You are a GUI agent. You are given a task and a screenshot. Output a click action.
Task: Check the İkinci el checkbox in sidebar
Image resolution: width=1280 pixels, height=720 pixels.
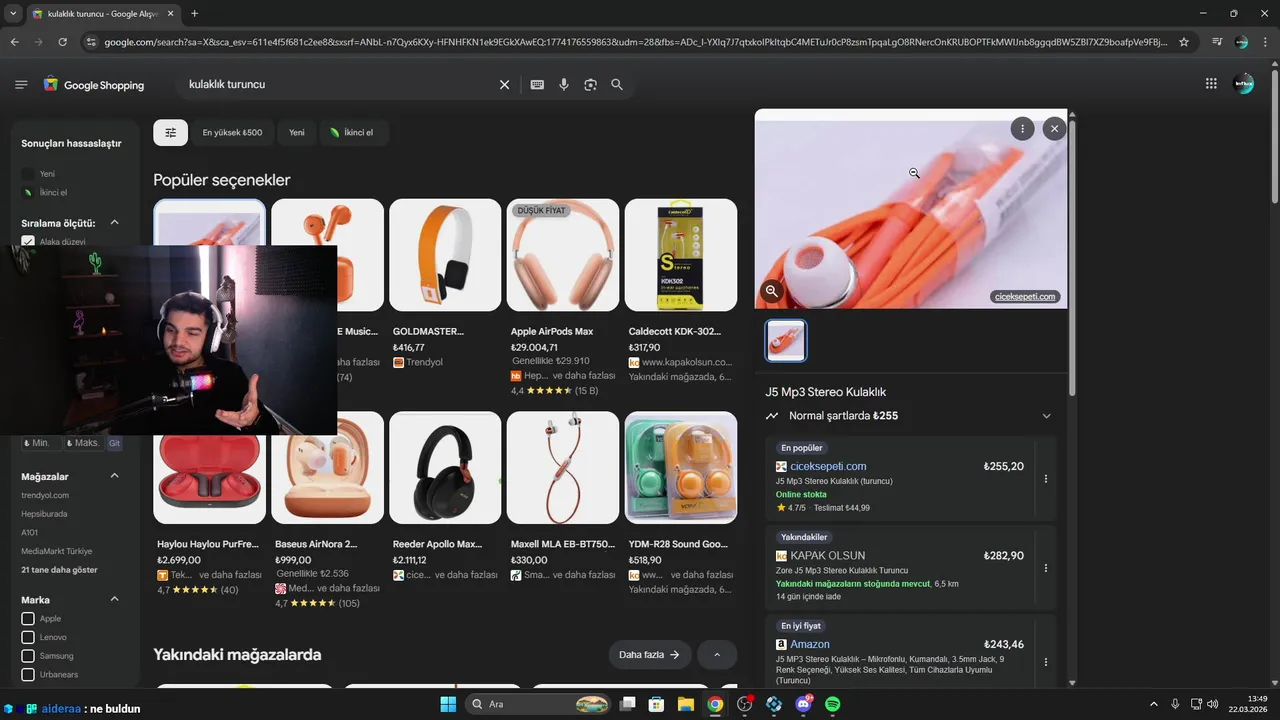click(28, 192)
